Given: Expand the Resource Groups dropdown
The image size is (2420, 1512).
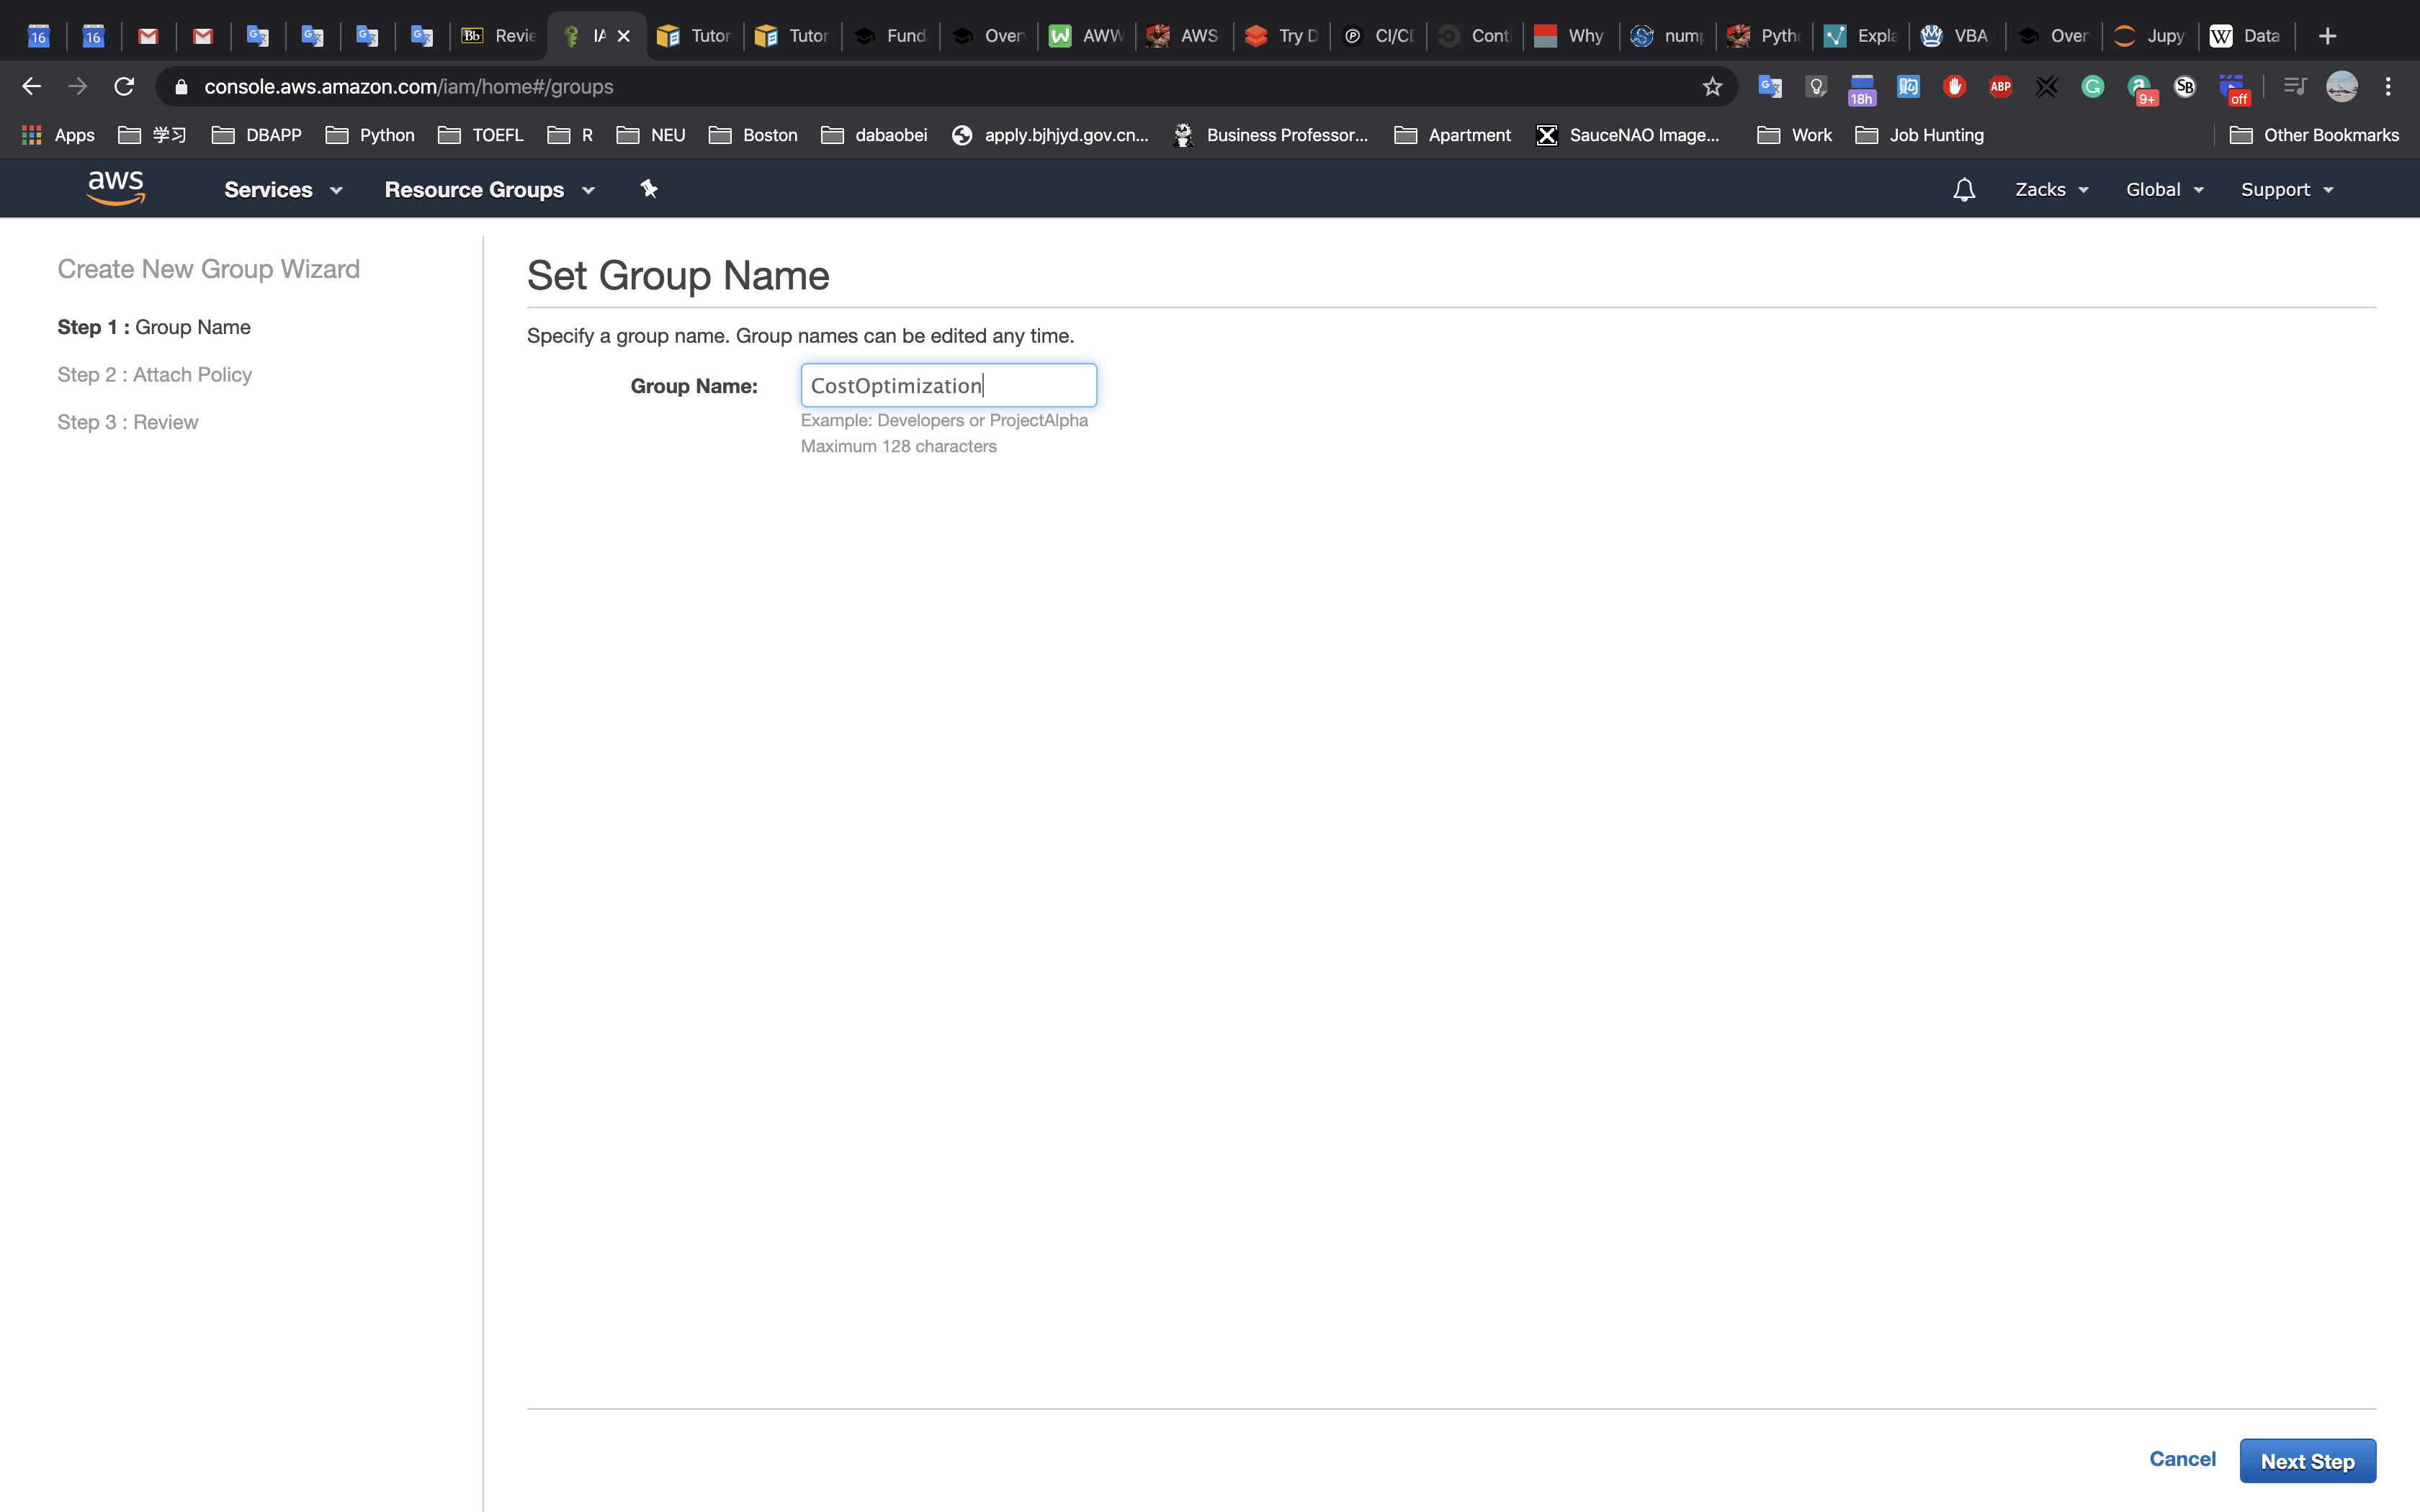Looking at the screenshot, I should pos(489,190).
